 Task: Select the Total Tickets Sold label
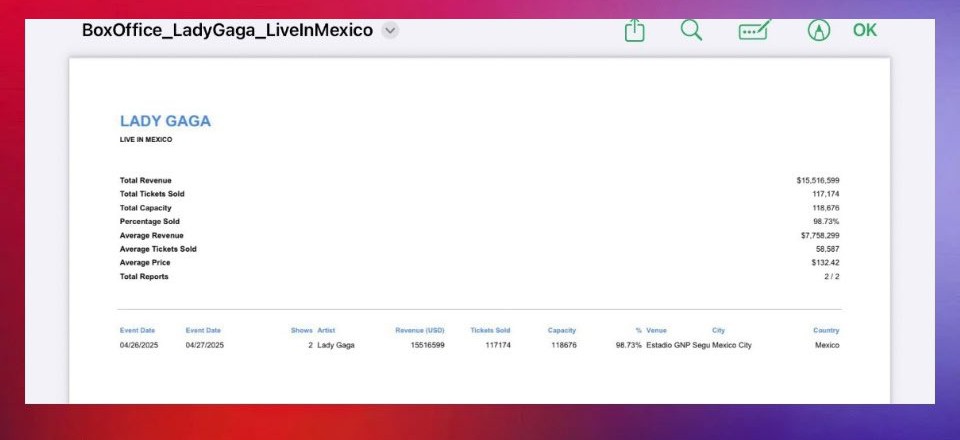pos(152,194)
